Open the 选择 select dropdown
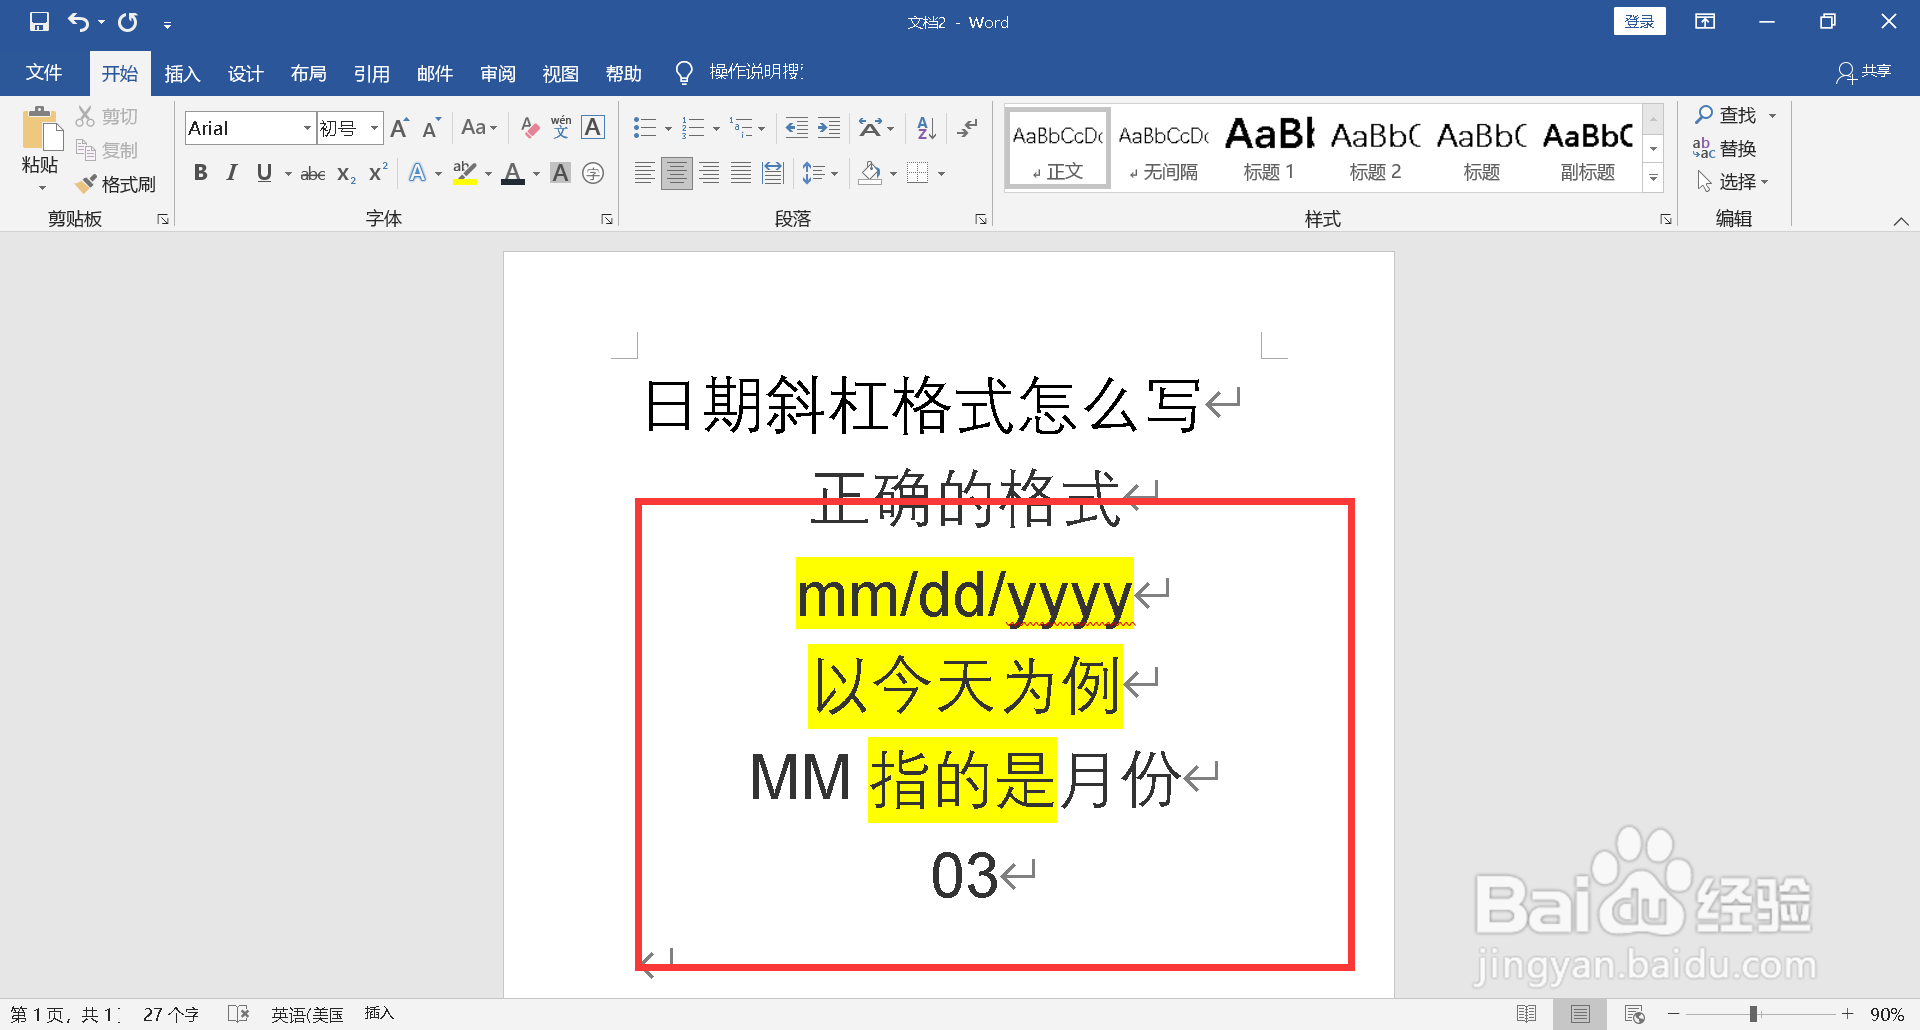This screenshot has height=1030, width=1920. (1733, 182)
